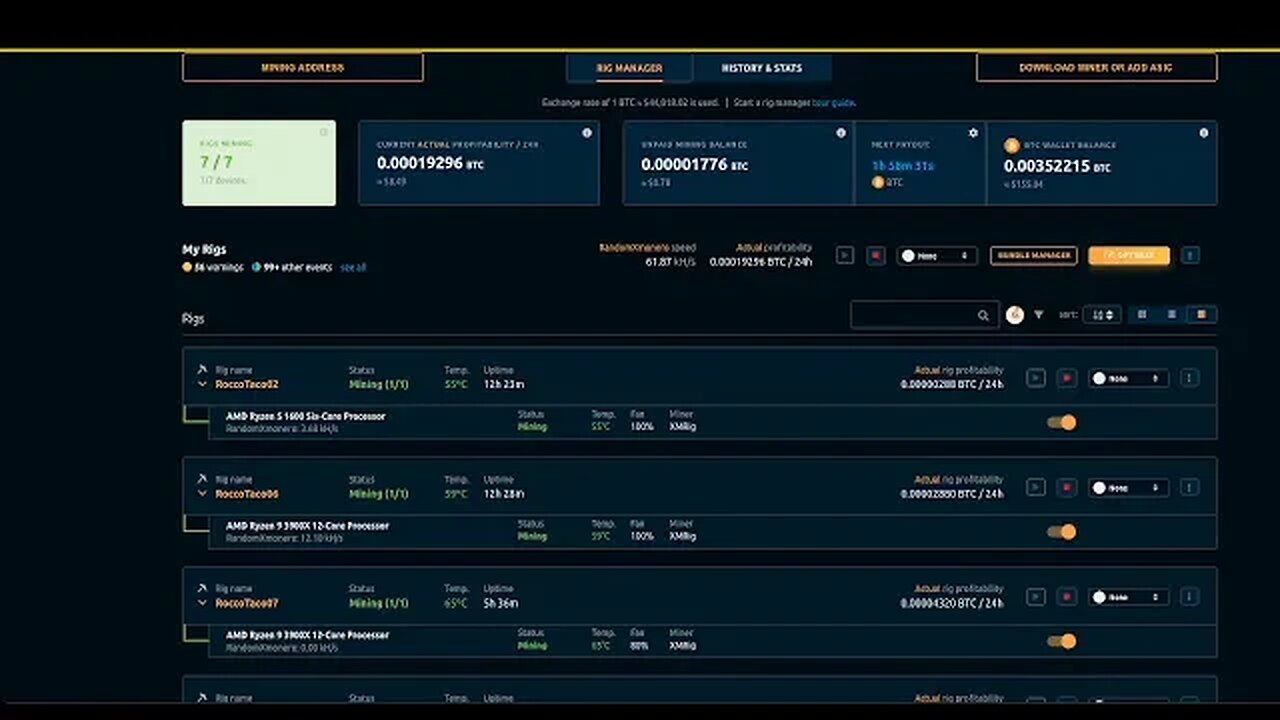
Task: Open the 'see all' events link
Action: (x=353, y=267)
